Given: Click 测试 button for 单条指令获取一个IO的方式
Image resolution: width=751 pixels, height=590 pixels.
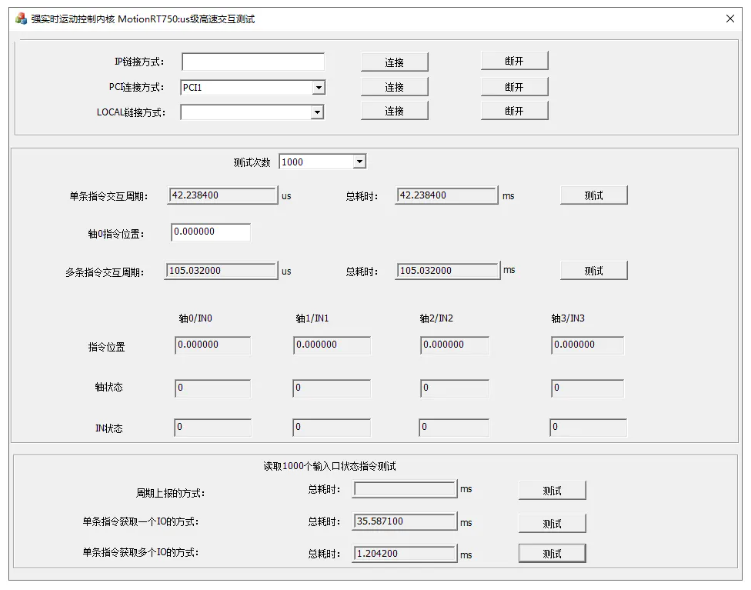Looking at the screenshot, I should pos(552,523).
